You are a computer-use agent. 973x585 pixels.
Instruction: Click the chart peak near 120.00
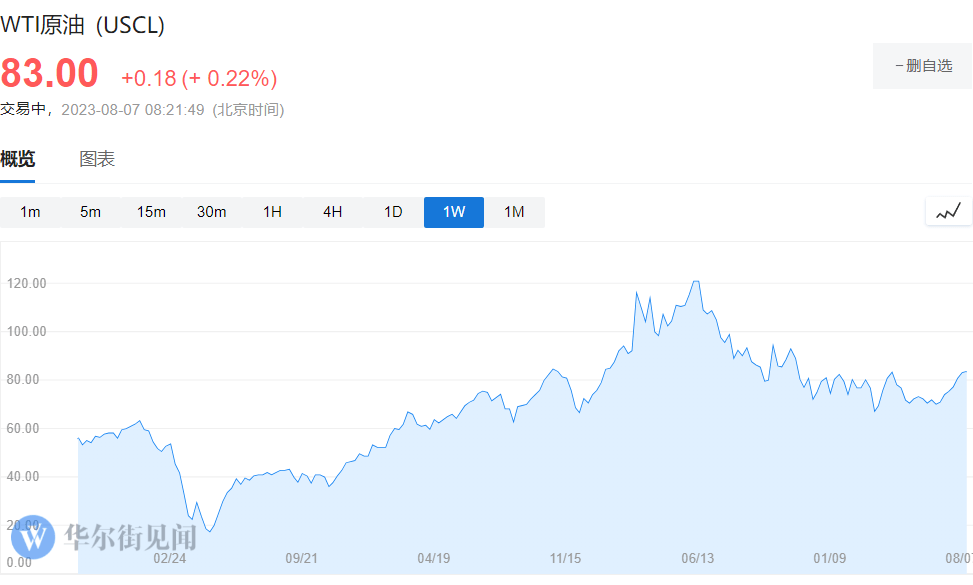coord(696,282)
